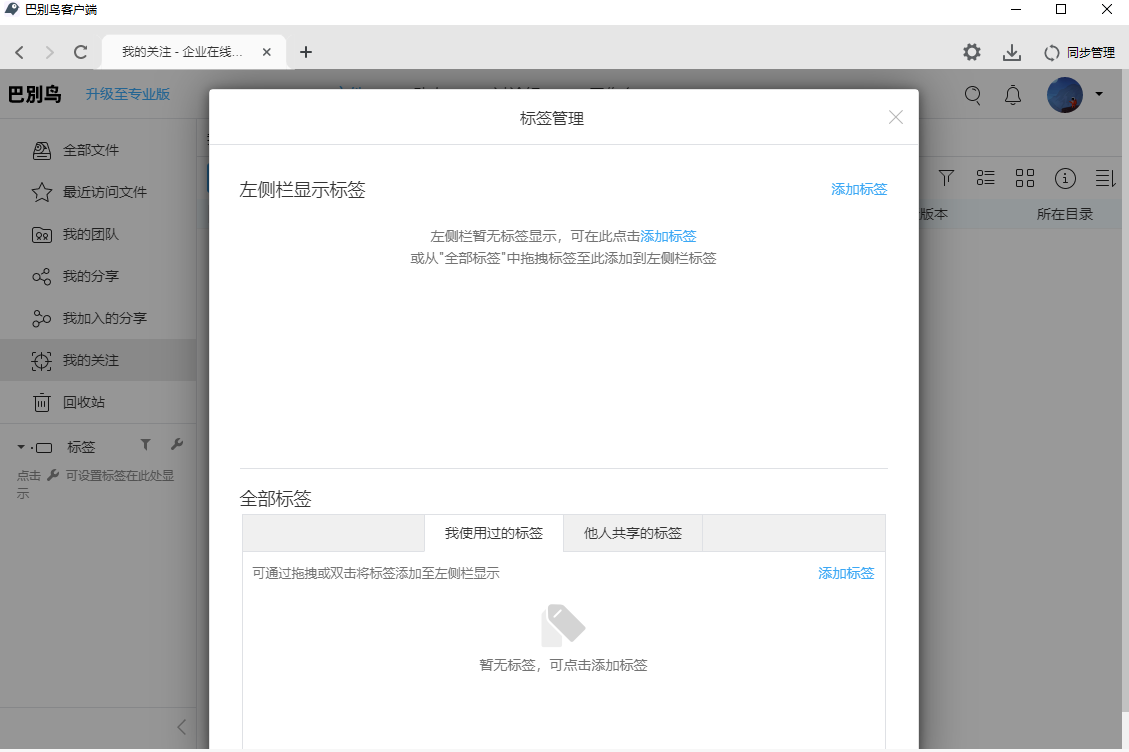1129x752 pixels.
Task: Click filter funnel icon in file toolbar
Action: coord(946,177)
